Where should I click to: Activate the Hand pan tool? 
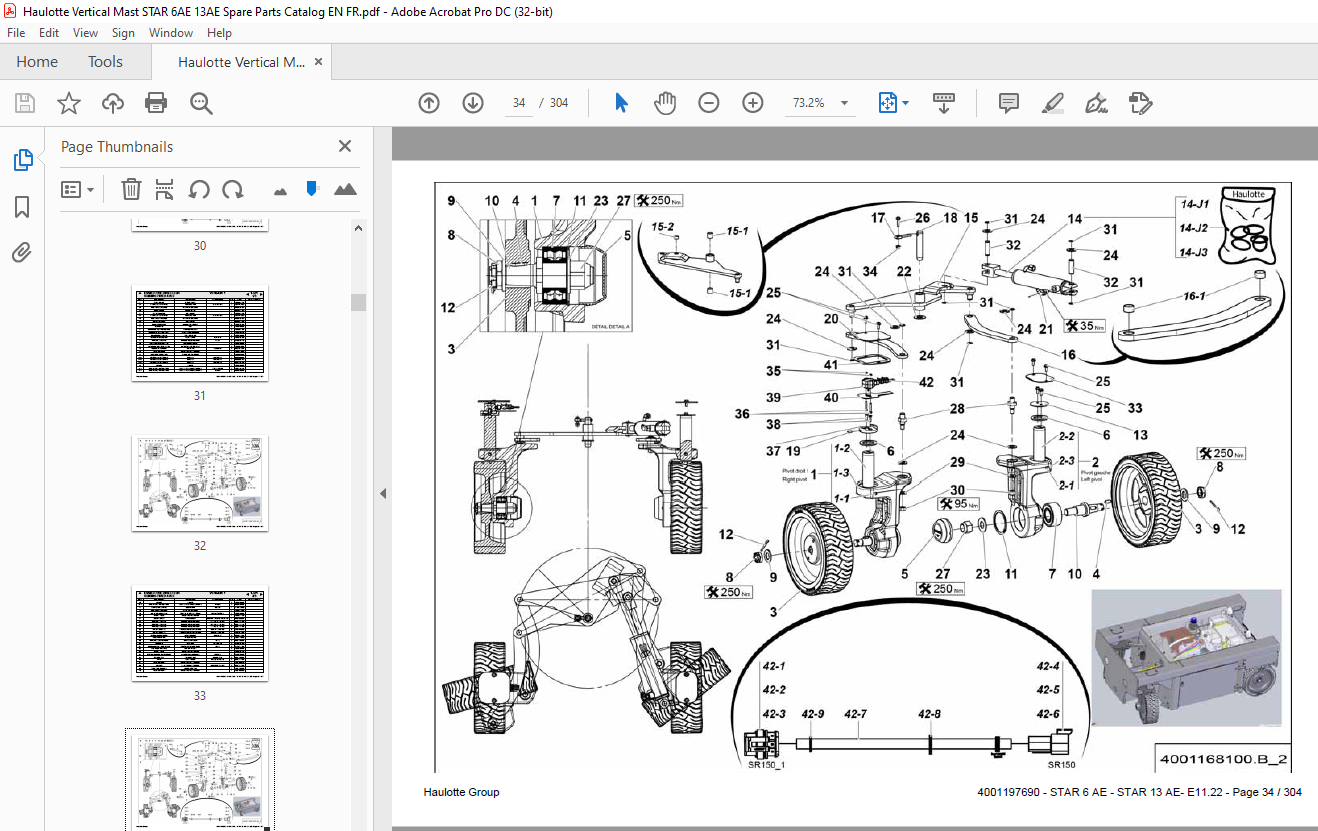coord(665,103)
